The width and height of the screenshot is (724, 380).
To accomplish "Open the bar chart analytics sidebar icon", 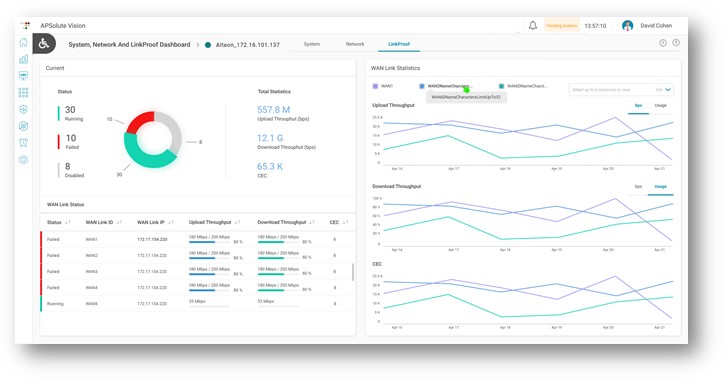I will click(23, 59).
